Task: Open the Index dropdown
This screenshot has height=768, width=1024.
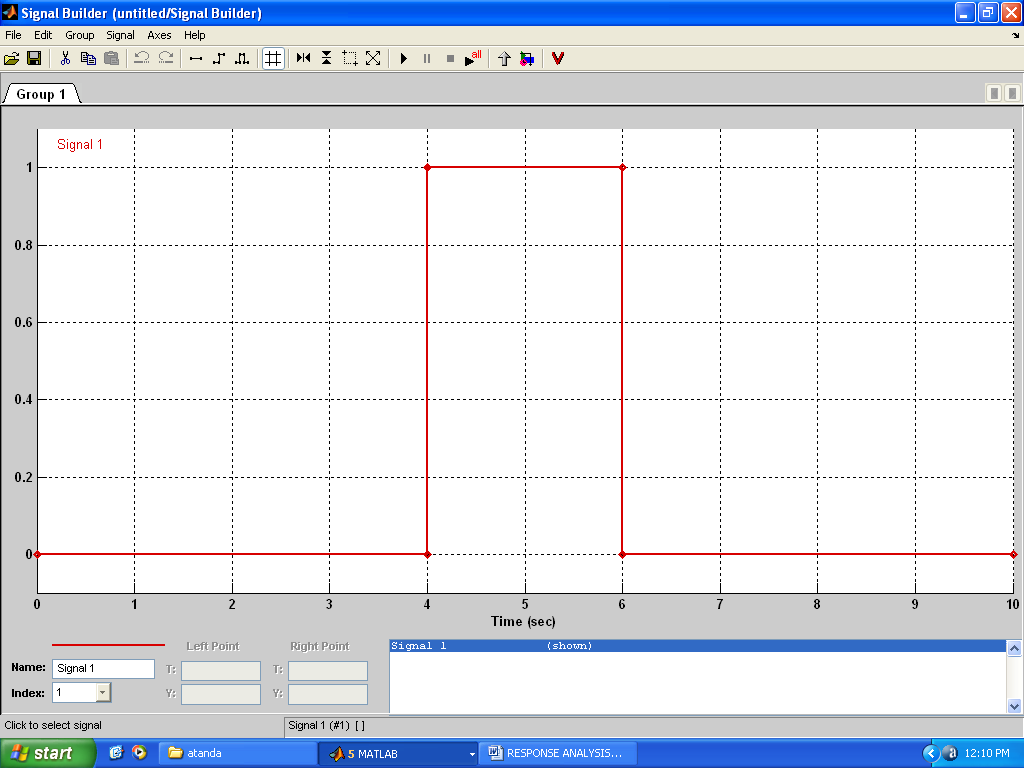Action: pos(103,692)
